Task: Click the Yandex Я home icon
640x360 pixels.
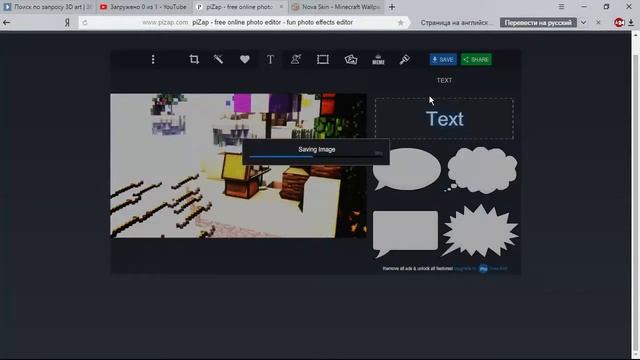Action: pos(67,23)
